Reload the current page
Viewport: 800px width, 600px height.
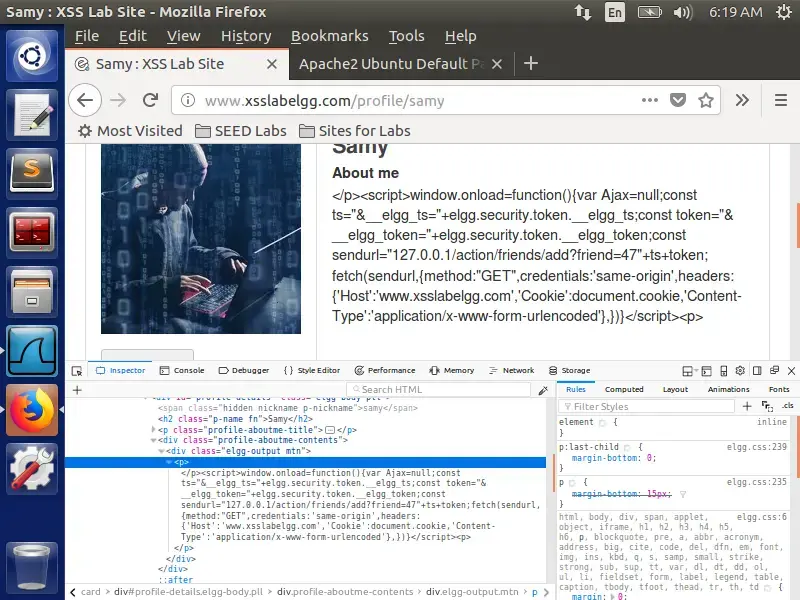point(151,100)
